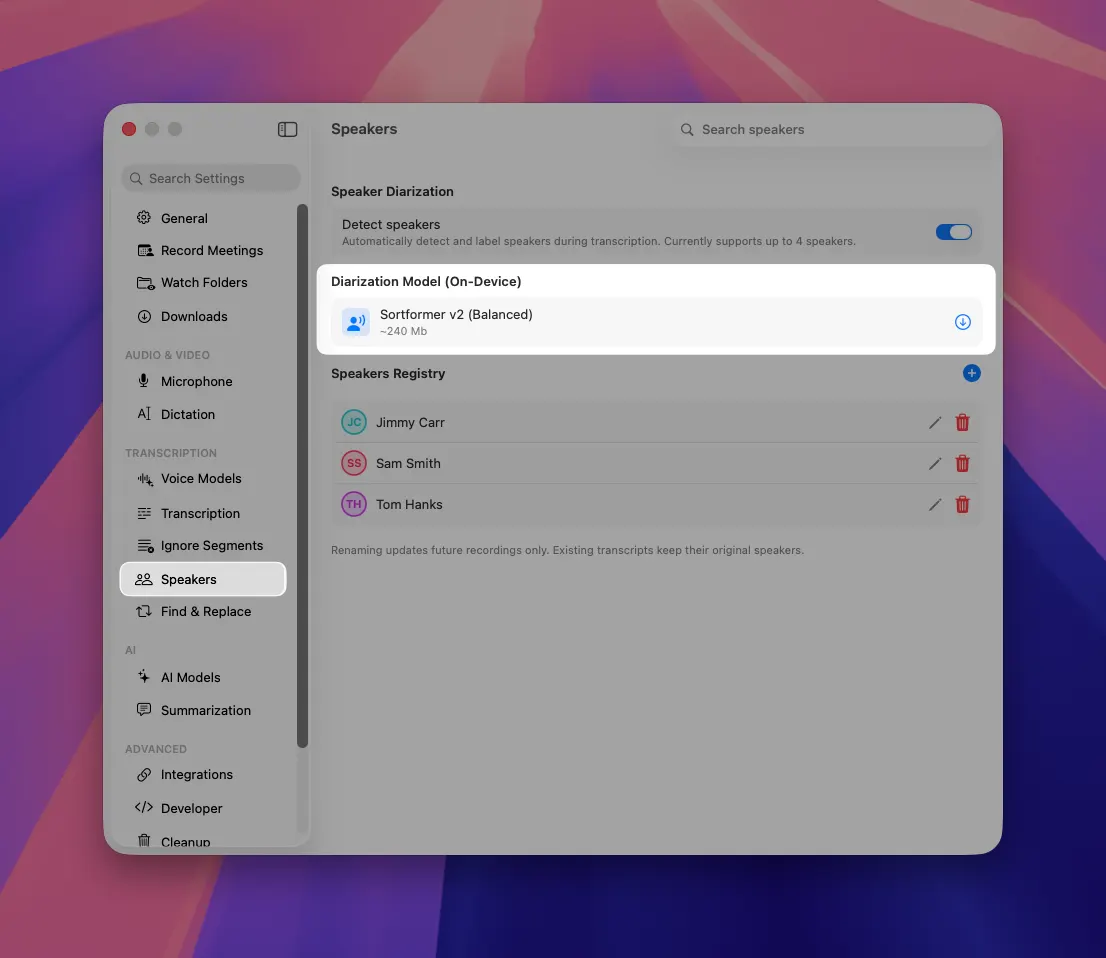Disable the Detect speakers switch
1106x958 pixels.
pyautogui.click(x=954, y=232)
